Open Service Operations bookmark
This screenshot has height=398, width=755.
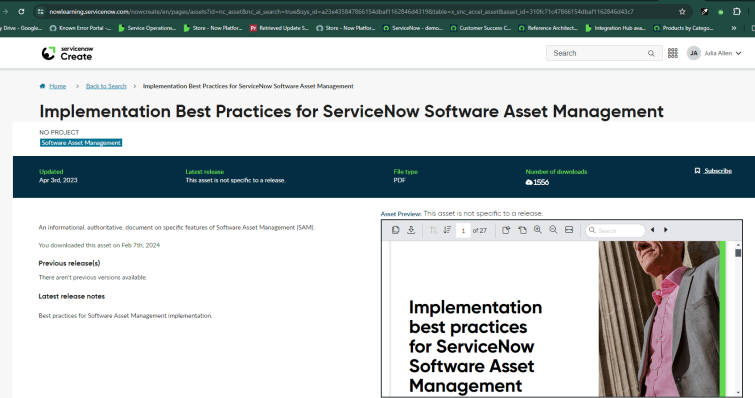click(x=147, y=28)
